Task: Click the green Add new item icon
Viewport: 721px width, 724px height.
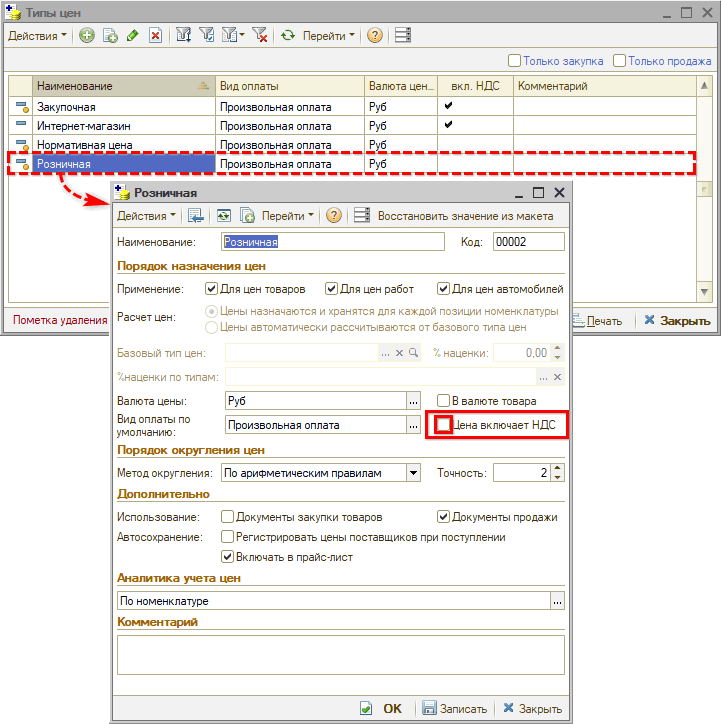Action: click(x=87, y=35)
